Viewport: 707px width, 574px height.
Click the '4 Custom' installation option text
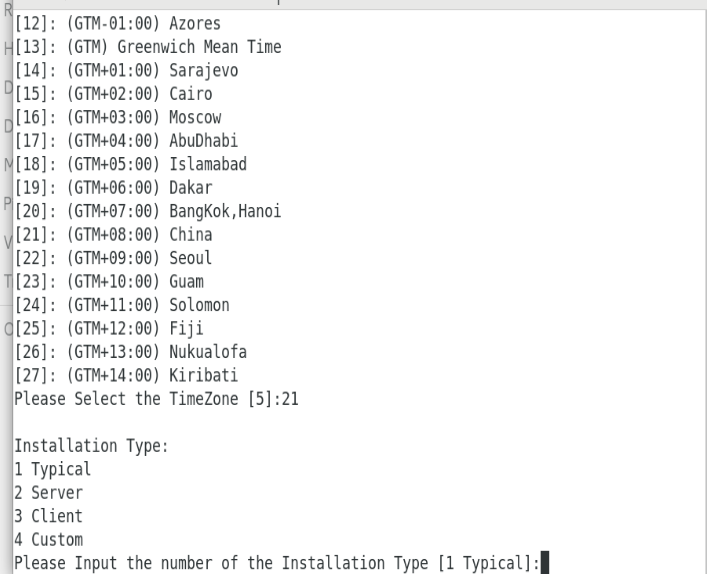[x=48, y=539]
